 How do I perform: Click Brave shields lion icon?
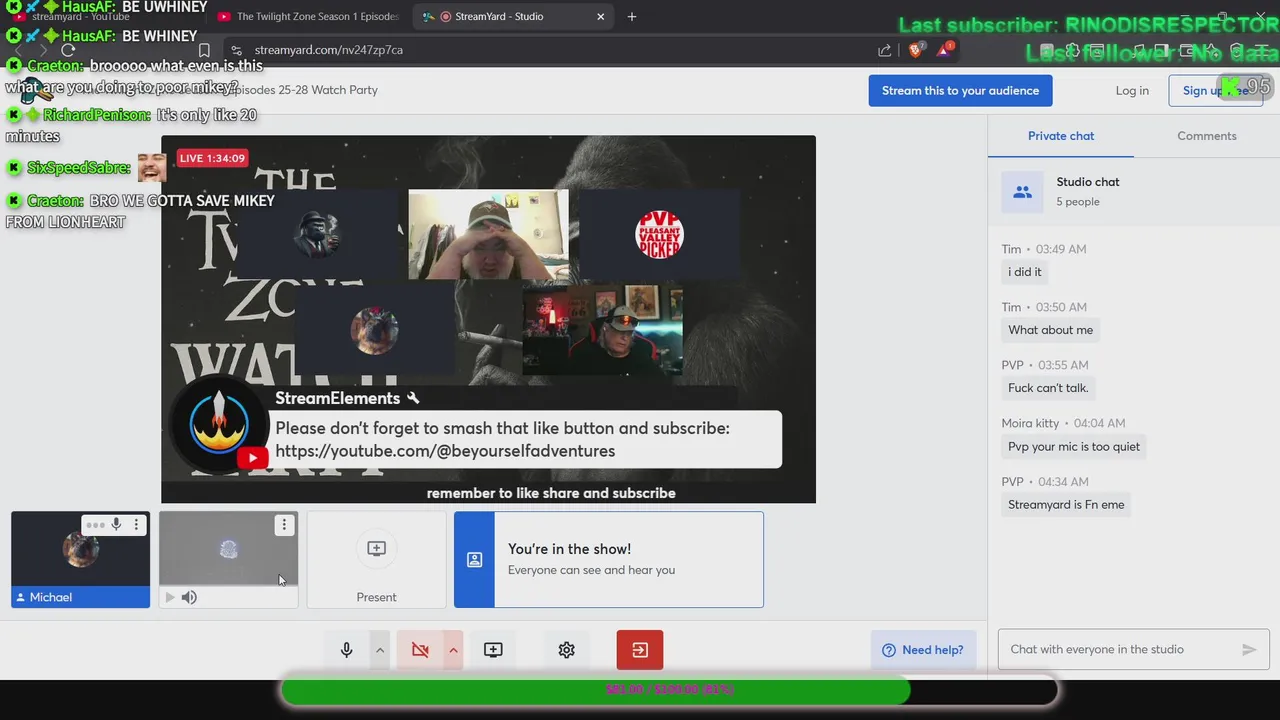pyautogui.click(x=916, y=50)
